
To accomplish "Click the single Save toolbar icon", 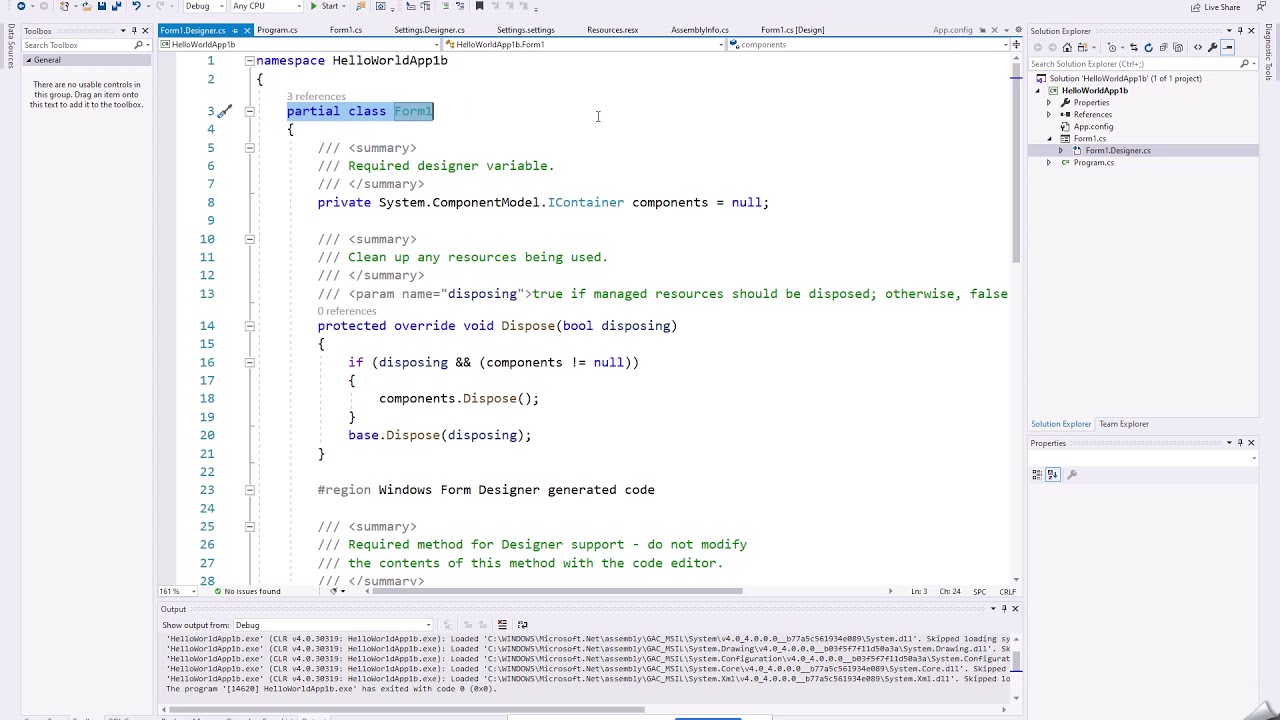I will 101,6.
